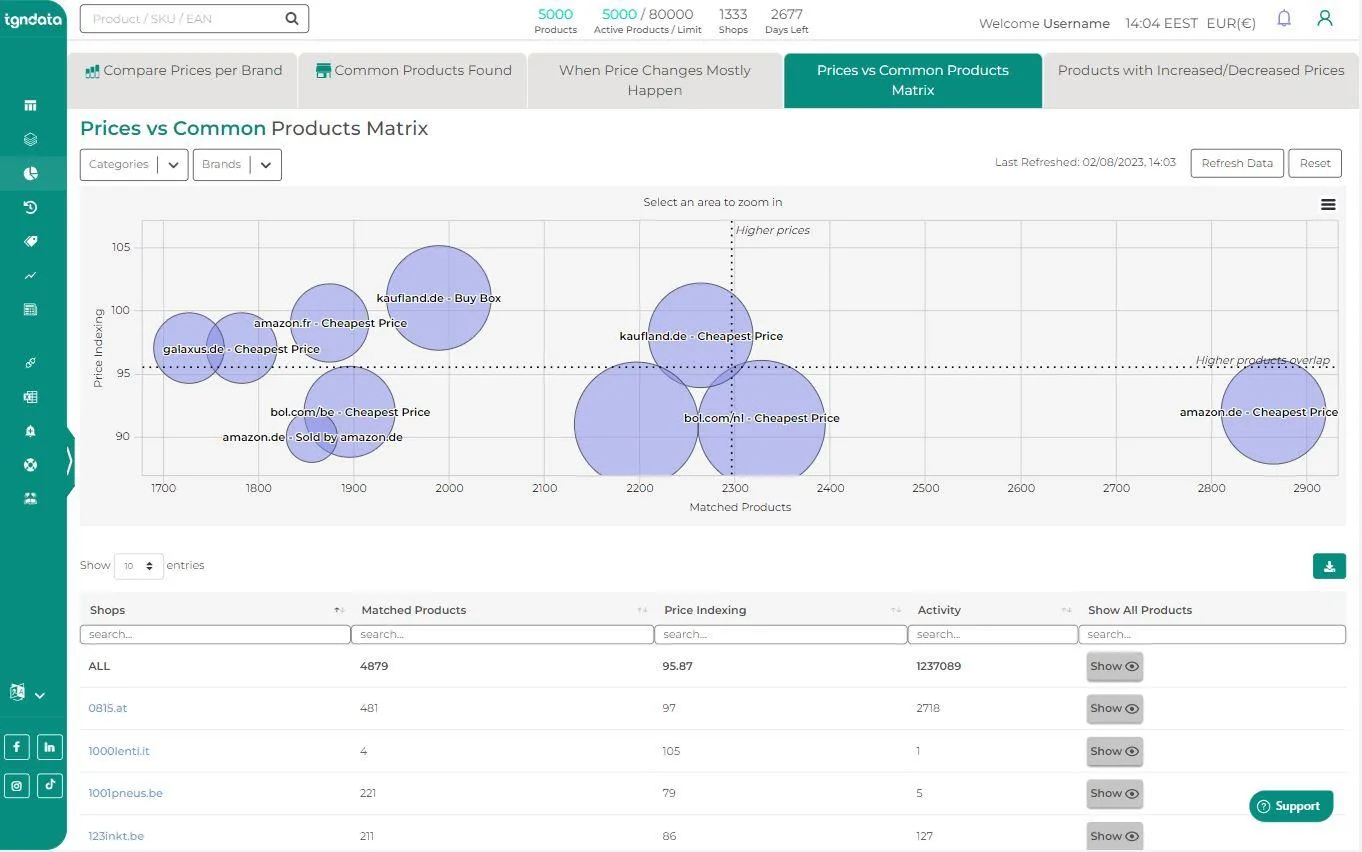Open the Facebook social link
The height and width of the screenshot is (852, 1362).
[17, 747]
